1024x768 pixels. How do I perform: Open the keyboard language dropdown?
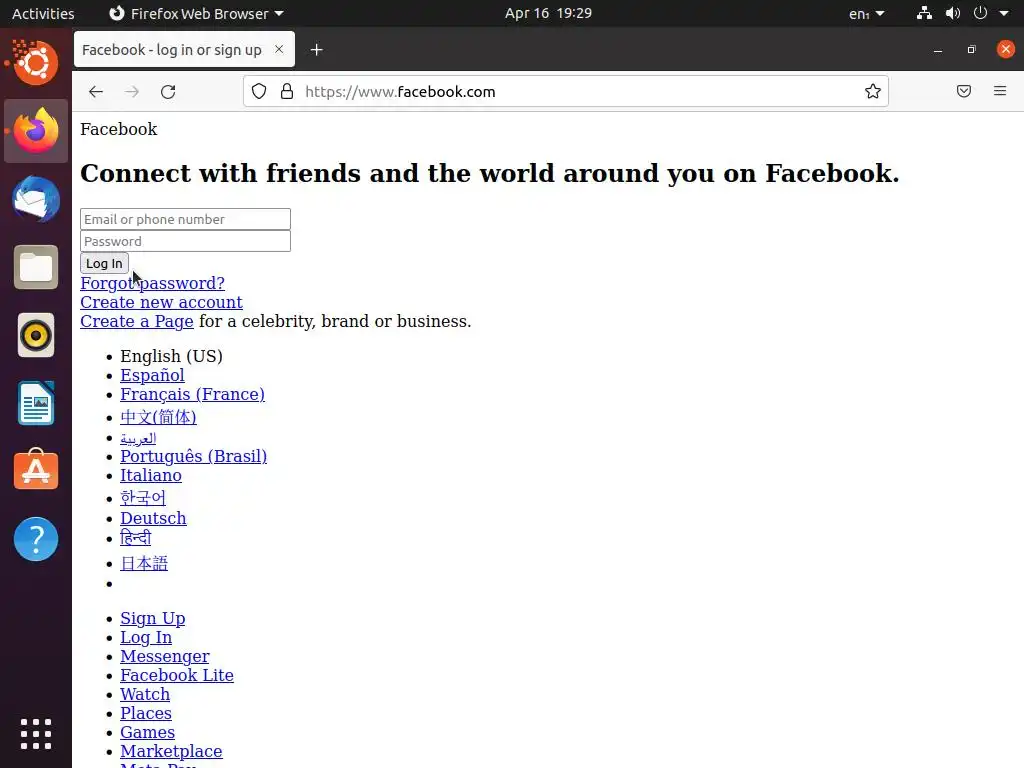[867, 14]
